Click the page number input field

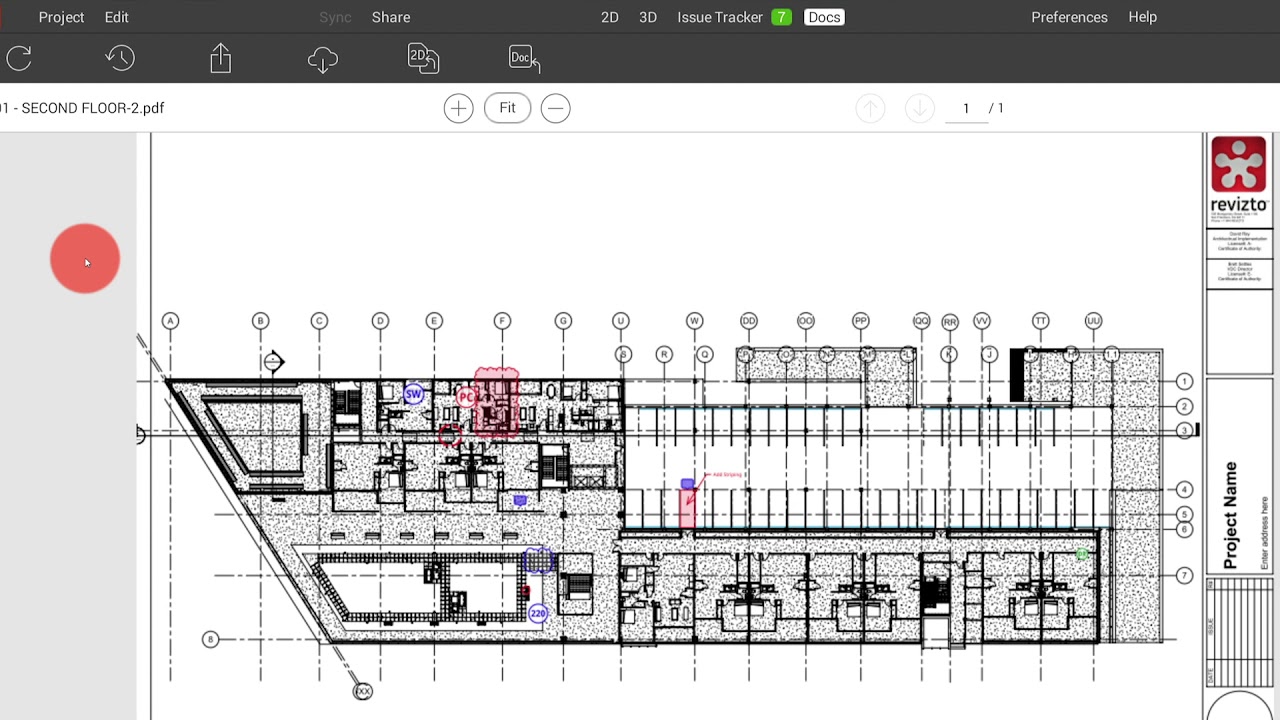[x=966, y=108]
